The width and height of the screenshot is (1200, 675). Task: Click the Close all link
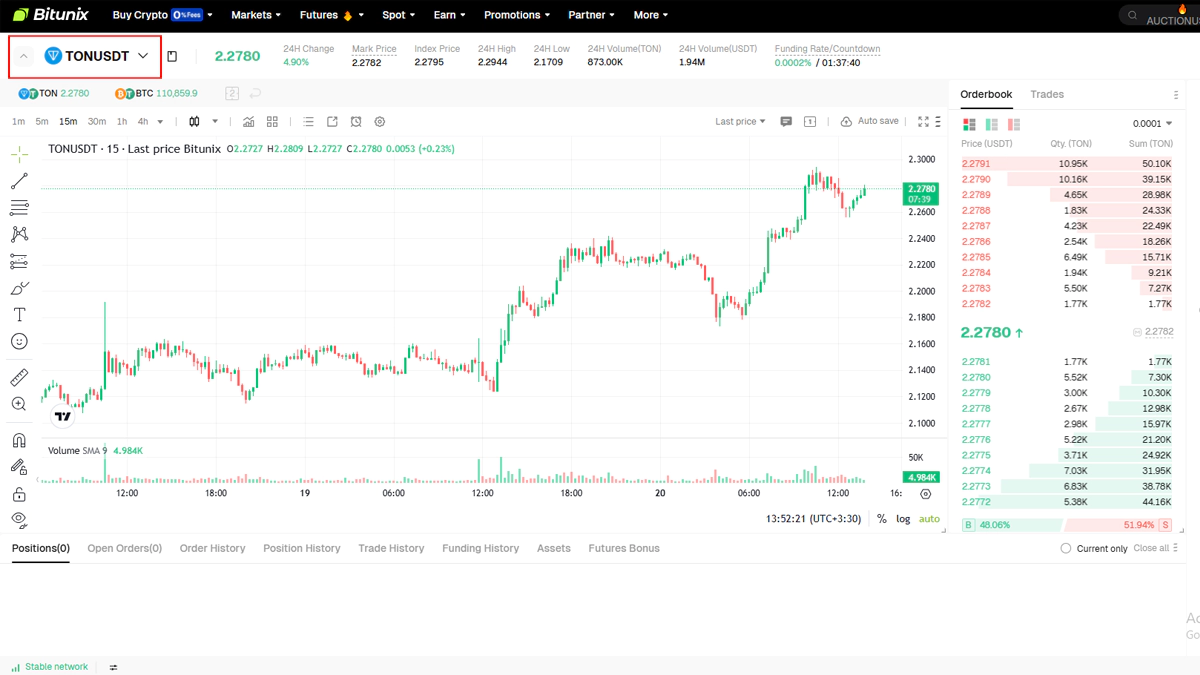pos(1150,548)
